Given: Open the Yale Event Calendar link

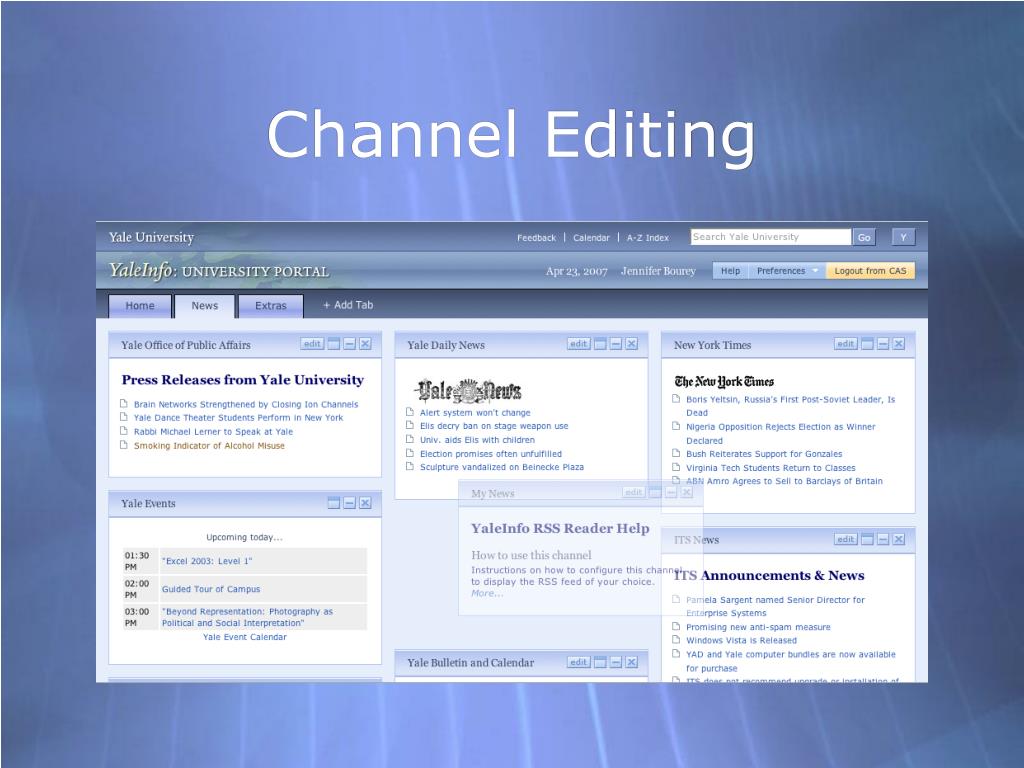Looking at the screenshot, I should tap(244, 637).
